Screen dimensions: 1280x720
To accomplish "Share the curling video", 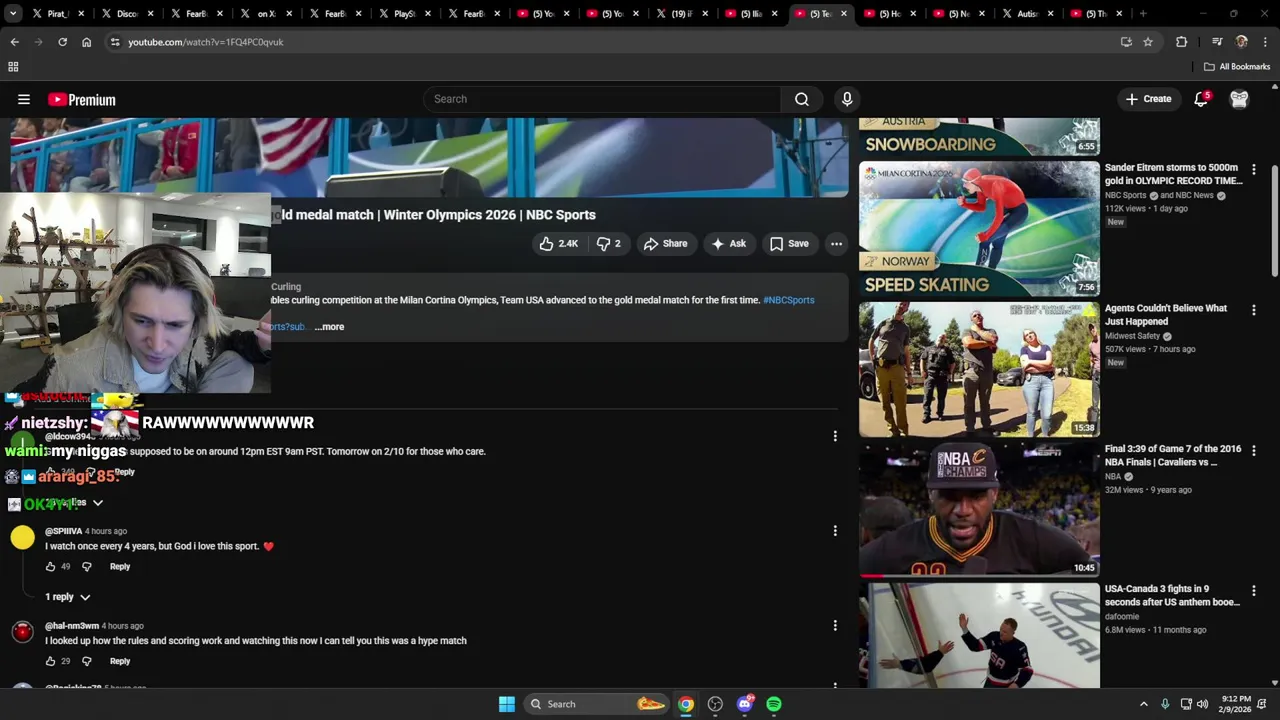I will (665, 243).
